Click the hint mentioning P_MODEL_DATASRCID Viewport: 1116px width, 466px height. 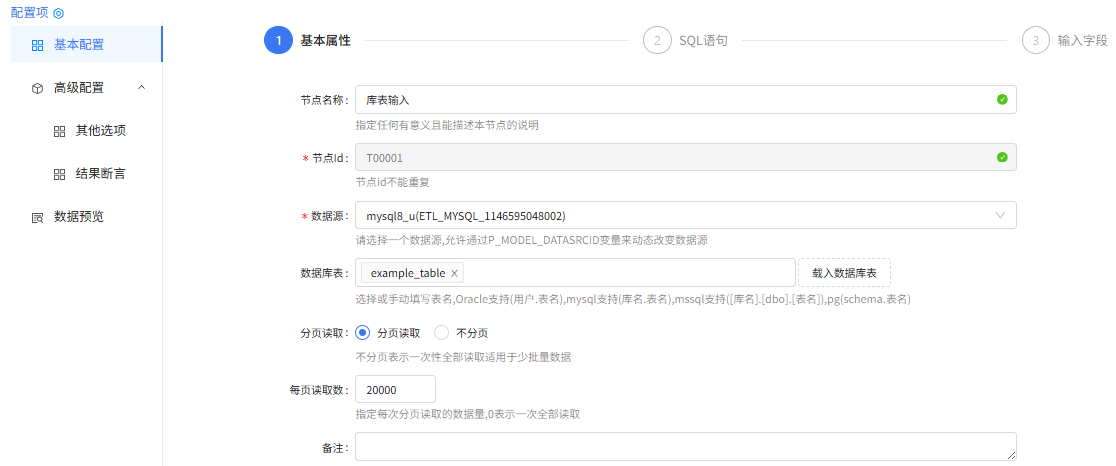point(531,240)
